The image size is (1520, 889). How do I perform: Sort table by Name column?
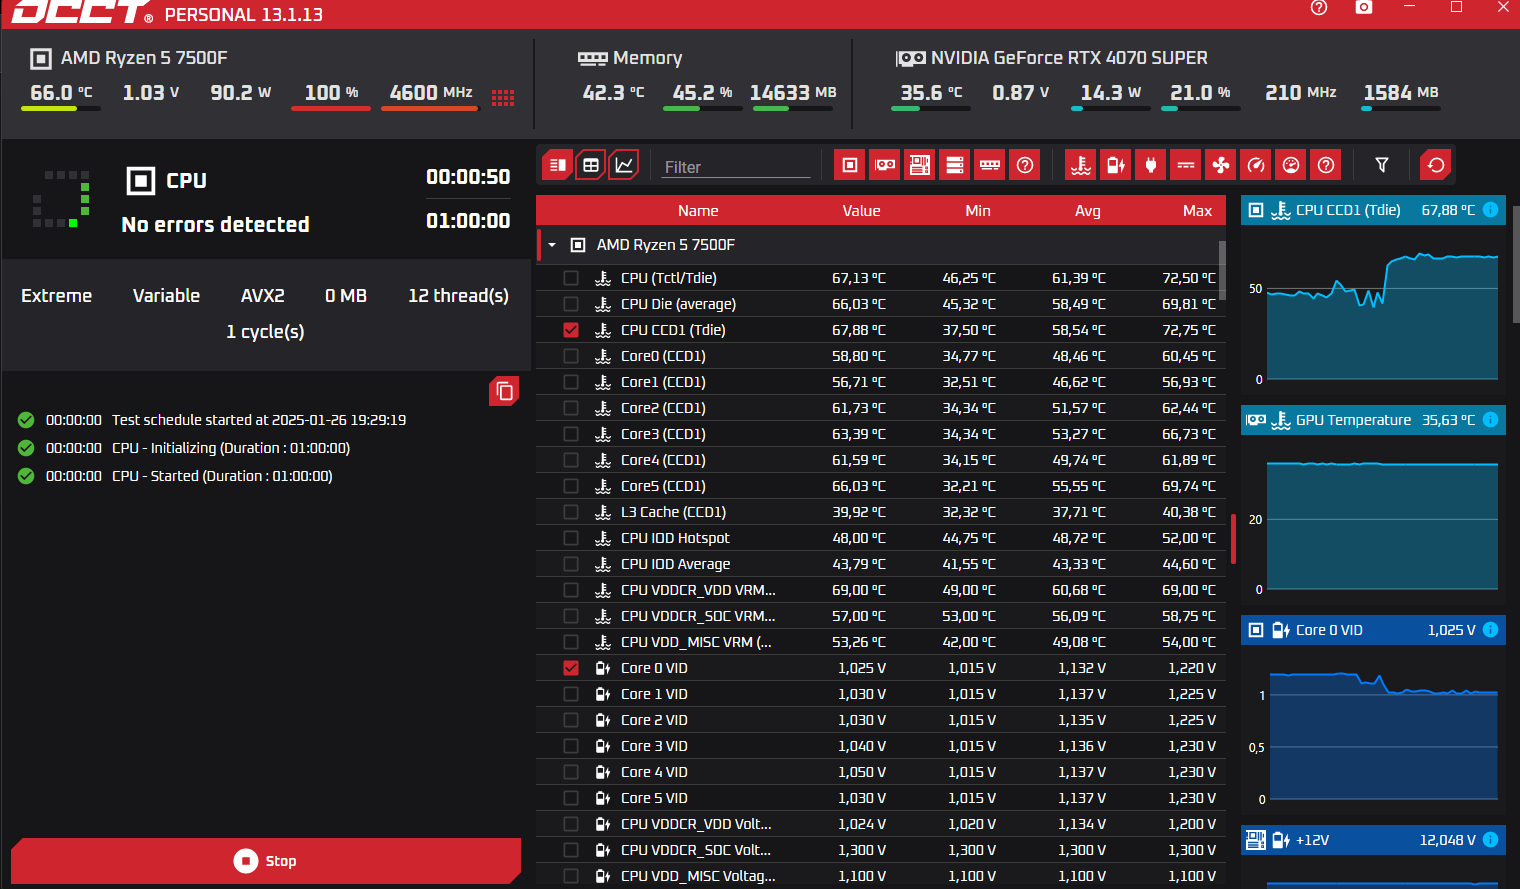(x=698, y=211)
